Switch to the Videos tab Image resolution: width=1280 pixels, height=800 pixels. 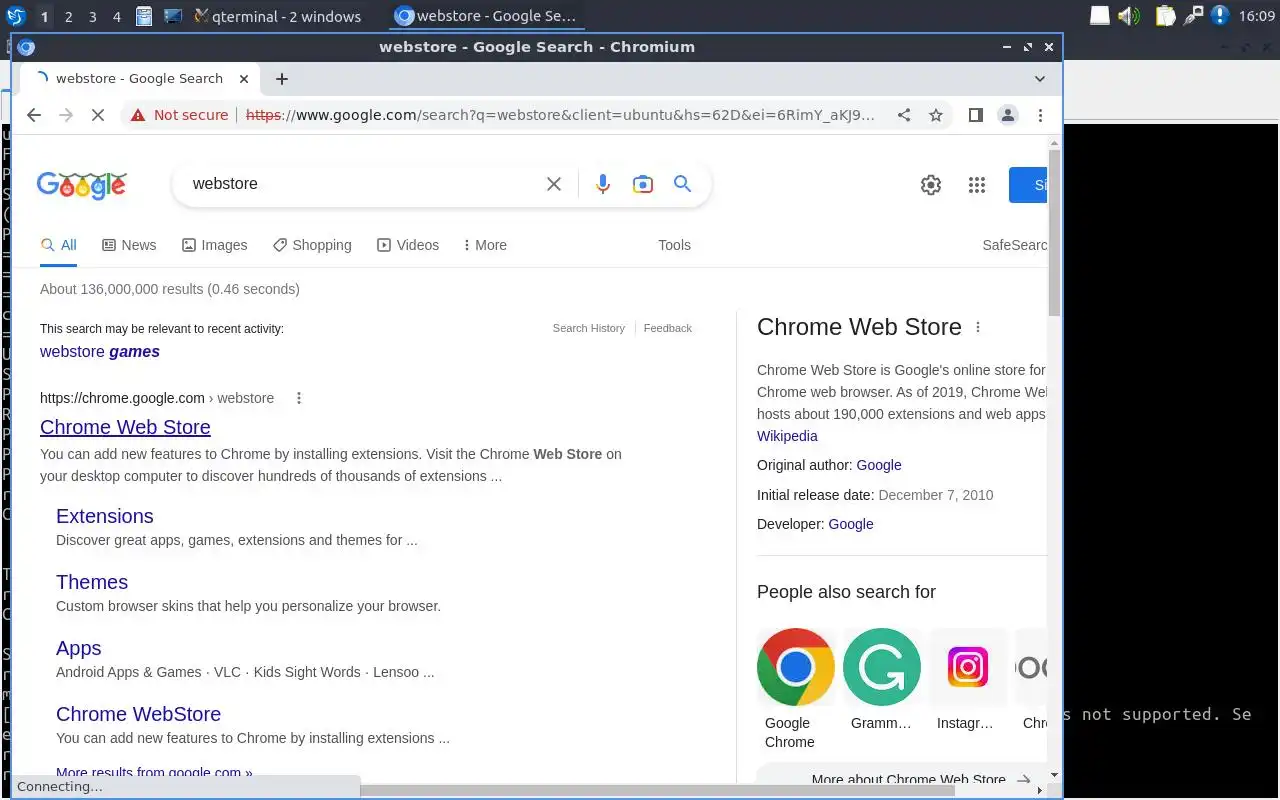408,245
